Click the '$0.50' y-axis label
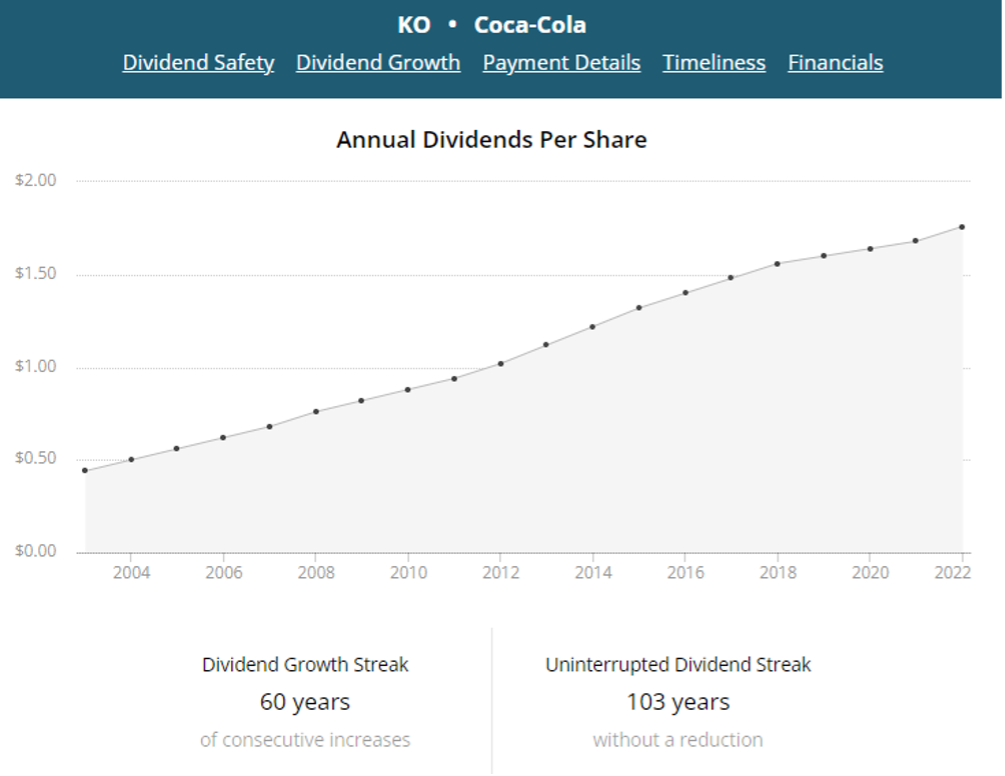Viewport: 1005px width, 776px height. tap(36, 458)
